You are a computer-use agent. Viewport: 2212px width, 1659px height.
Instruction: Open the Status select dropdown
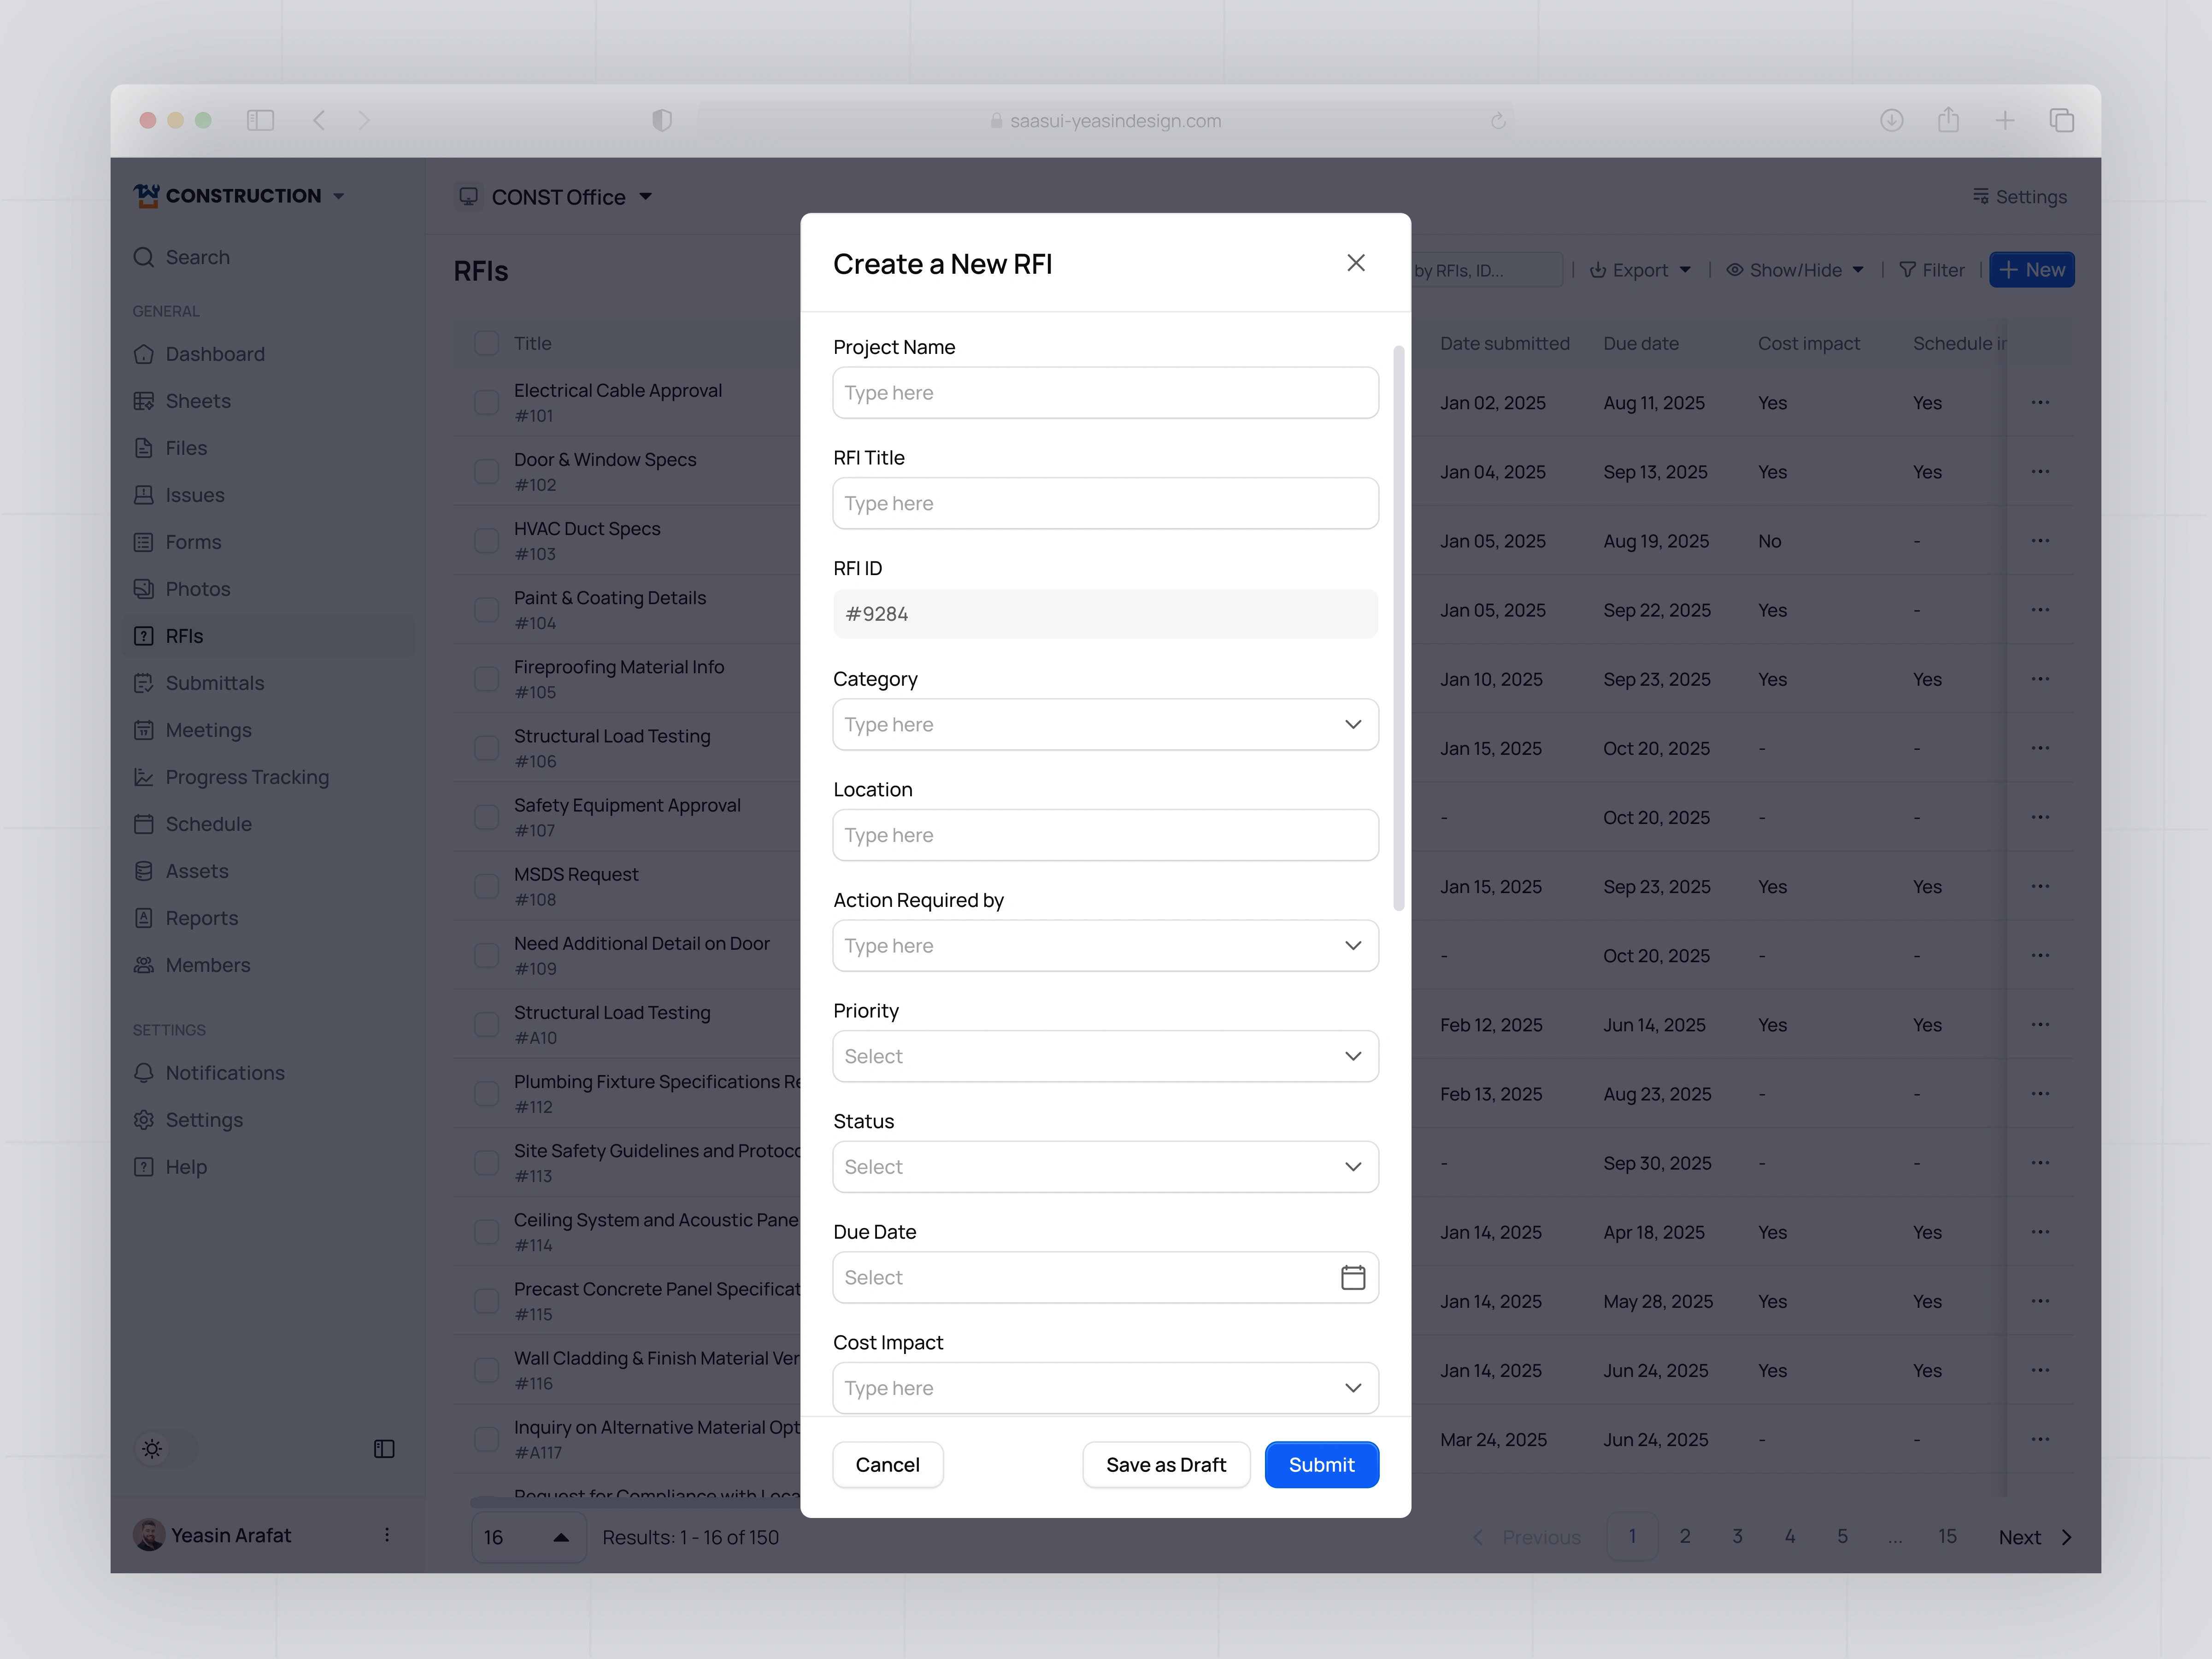(x=1105, y=1167)
